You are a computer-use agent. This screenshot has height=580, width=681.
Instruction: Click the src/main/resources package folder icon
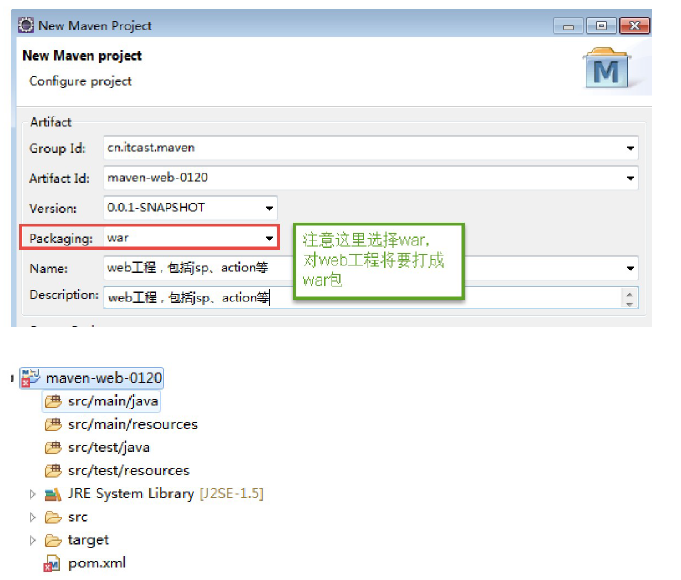tap(53, 424)
